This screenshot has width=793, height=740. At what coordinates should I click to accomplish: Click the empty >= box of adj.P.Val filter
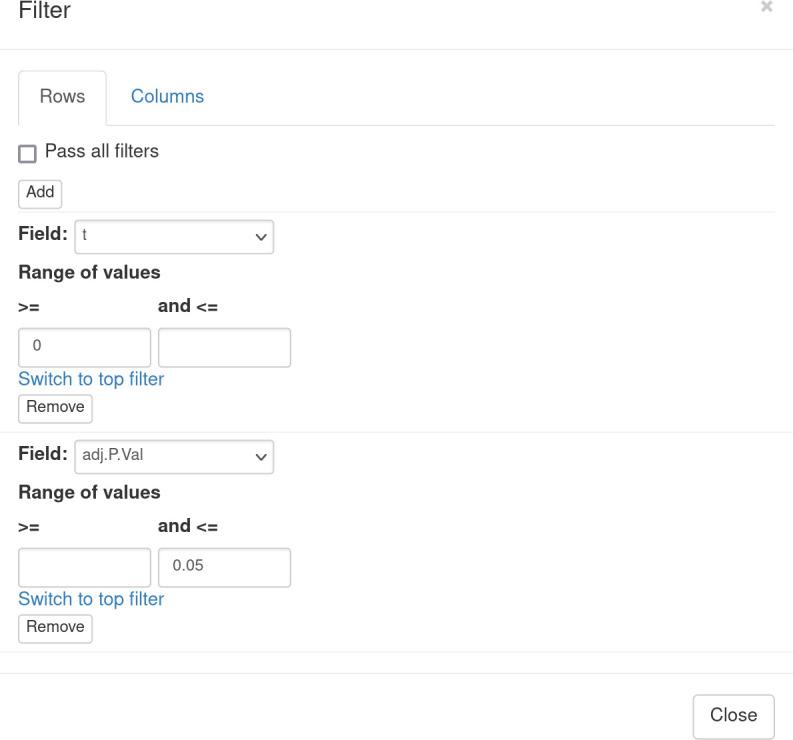(x=85, y=567)
